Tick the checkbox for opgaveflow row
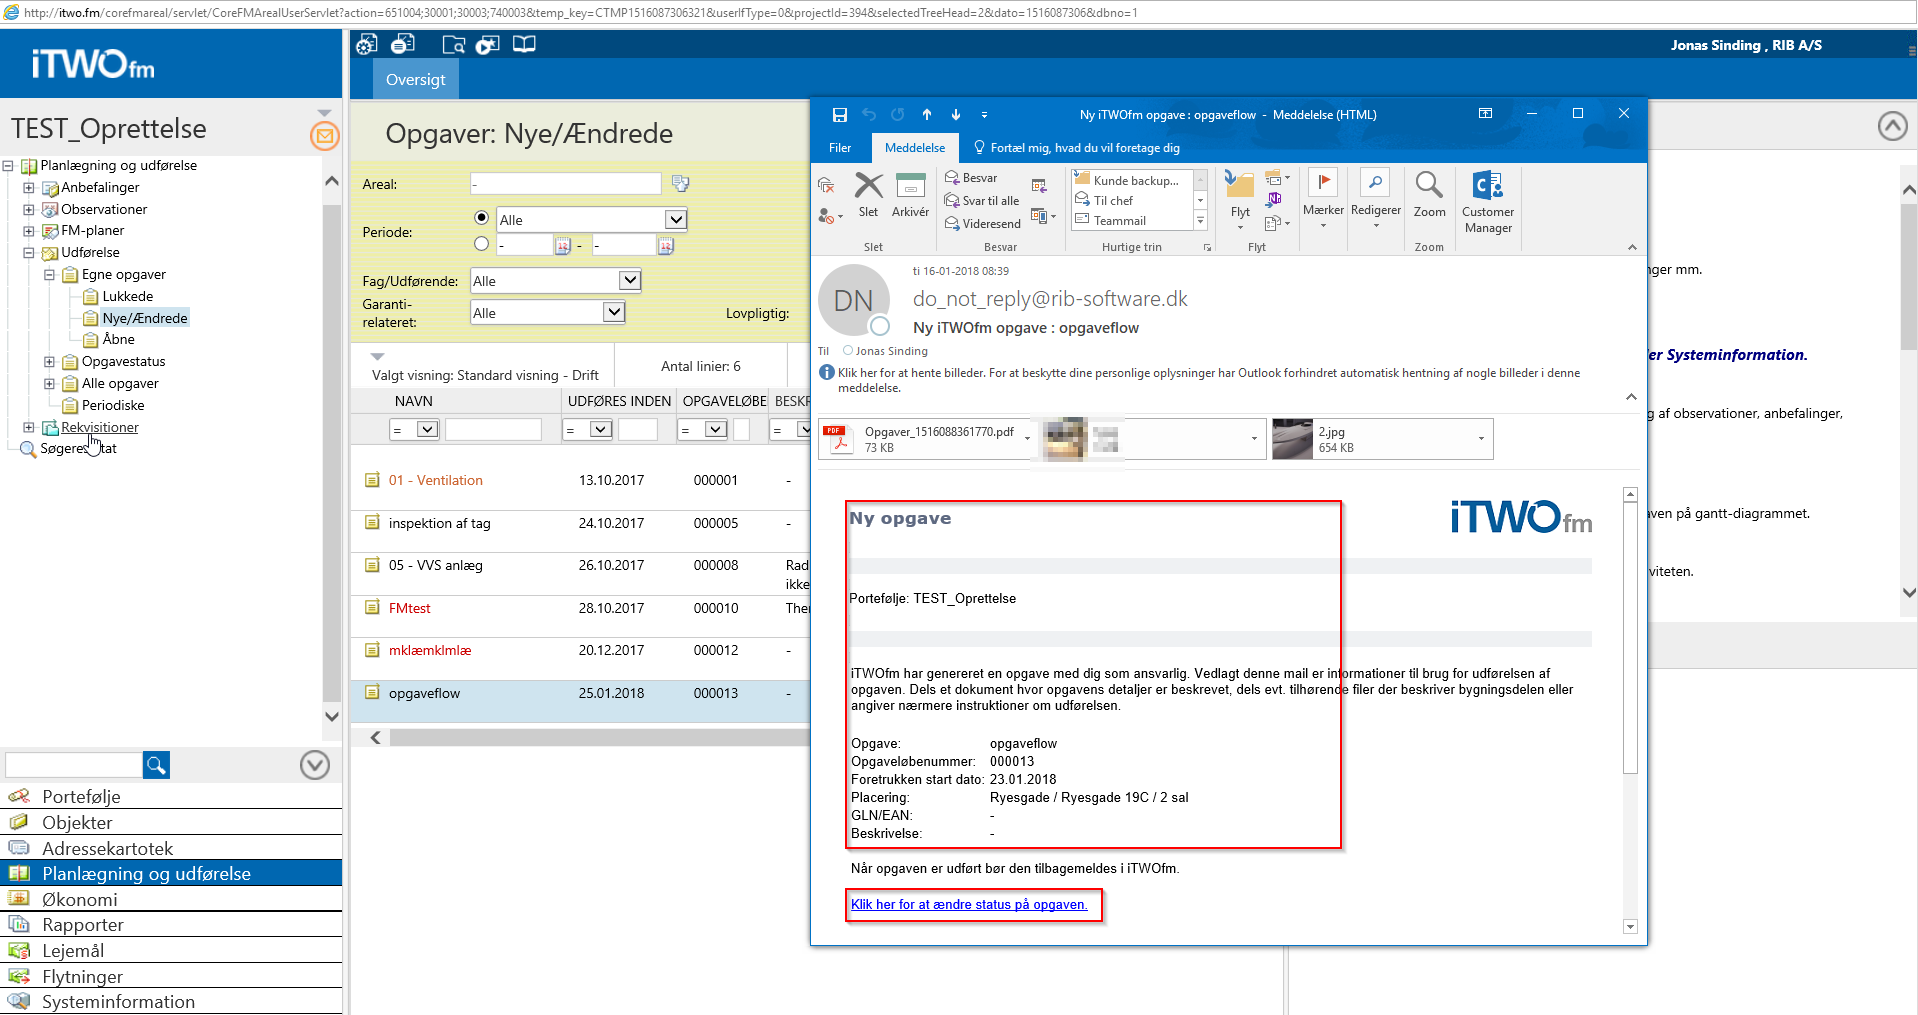Image resolution: width=1918 pixels, height=1015 pixels. coord(372,693)
